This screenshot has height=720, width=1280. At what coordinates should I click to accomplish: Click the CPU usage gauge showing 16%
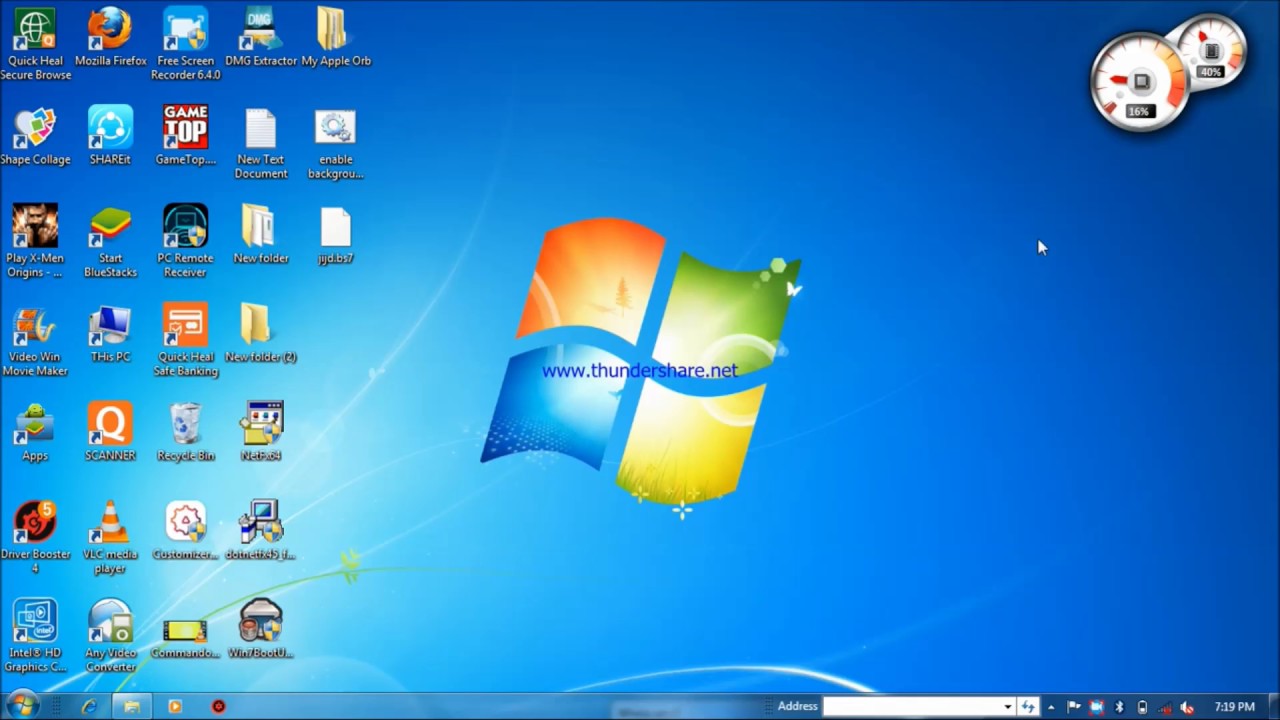point(1139,84)
